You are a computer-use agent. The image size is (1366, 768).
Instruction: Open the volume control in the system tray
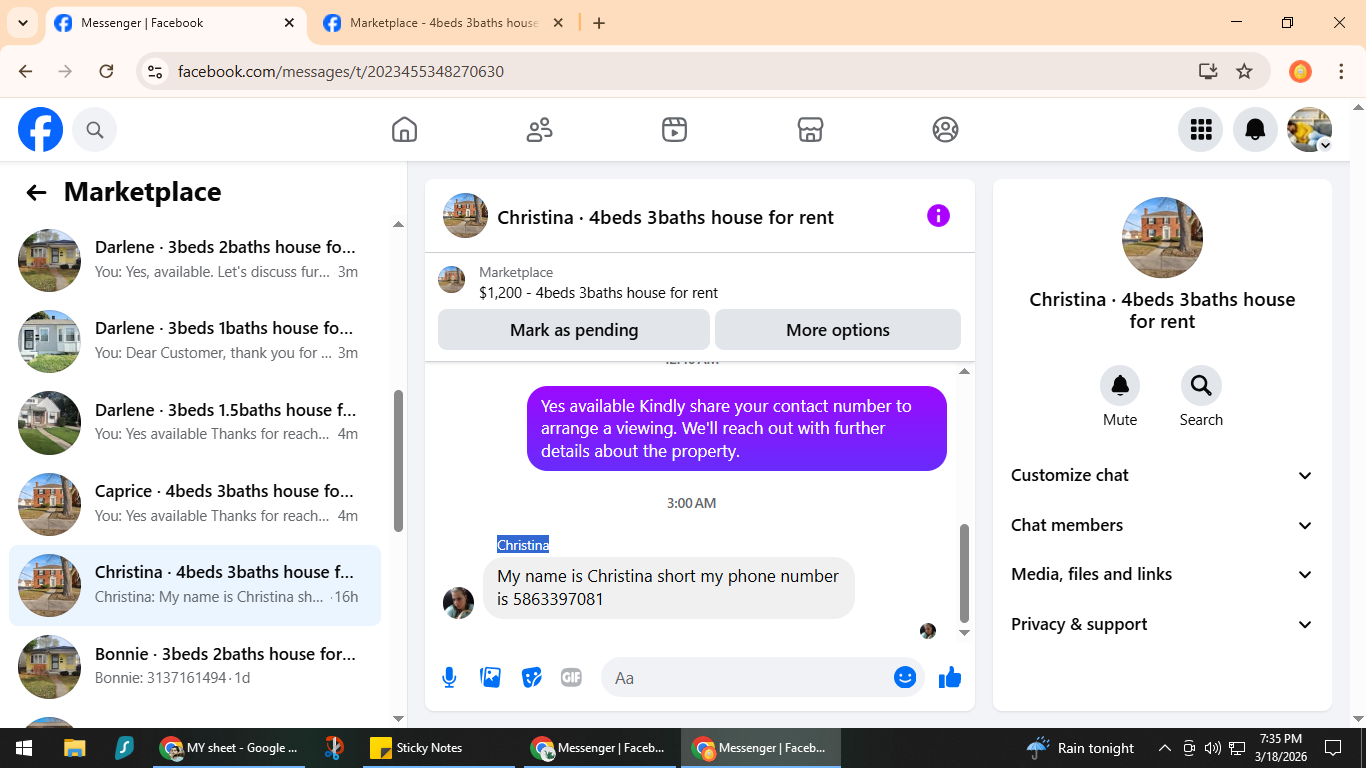[x=1212, y=748]
